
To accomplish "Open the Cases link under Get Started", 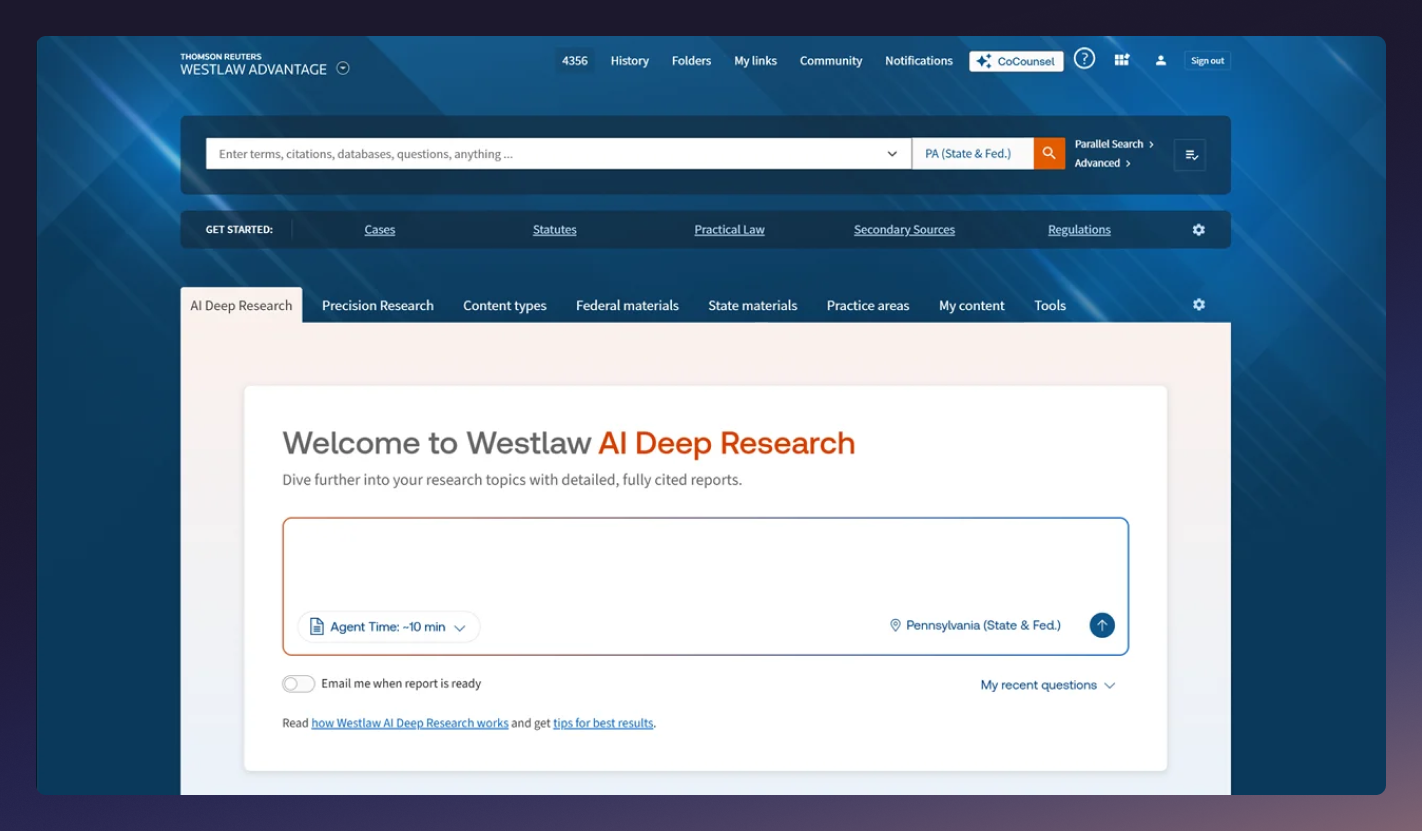I will [x=379, y=229].
